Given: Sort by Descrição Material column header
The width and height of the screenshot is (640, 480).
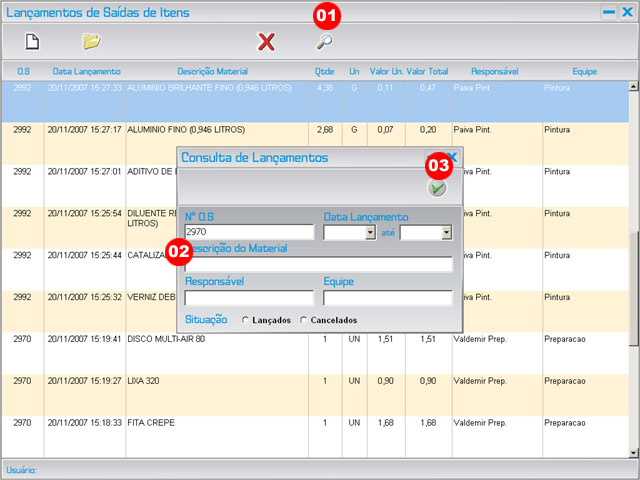Looking at the screenshot, I should click(212, 72).
